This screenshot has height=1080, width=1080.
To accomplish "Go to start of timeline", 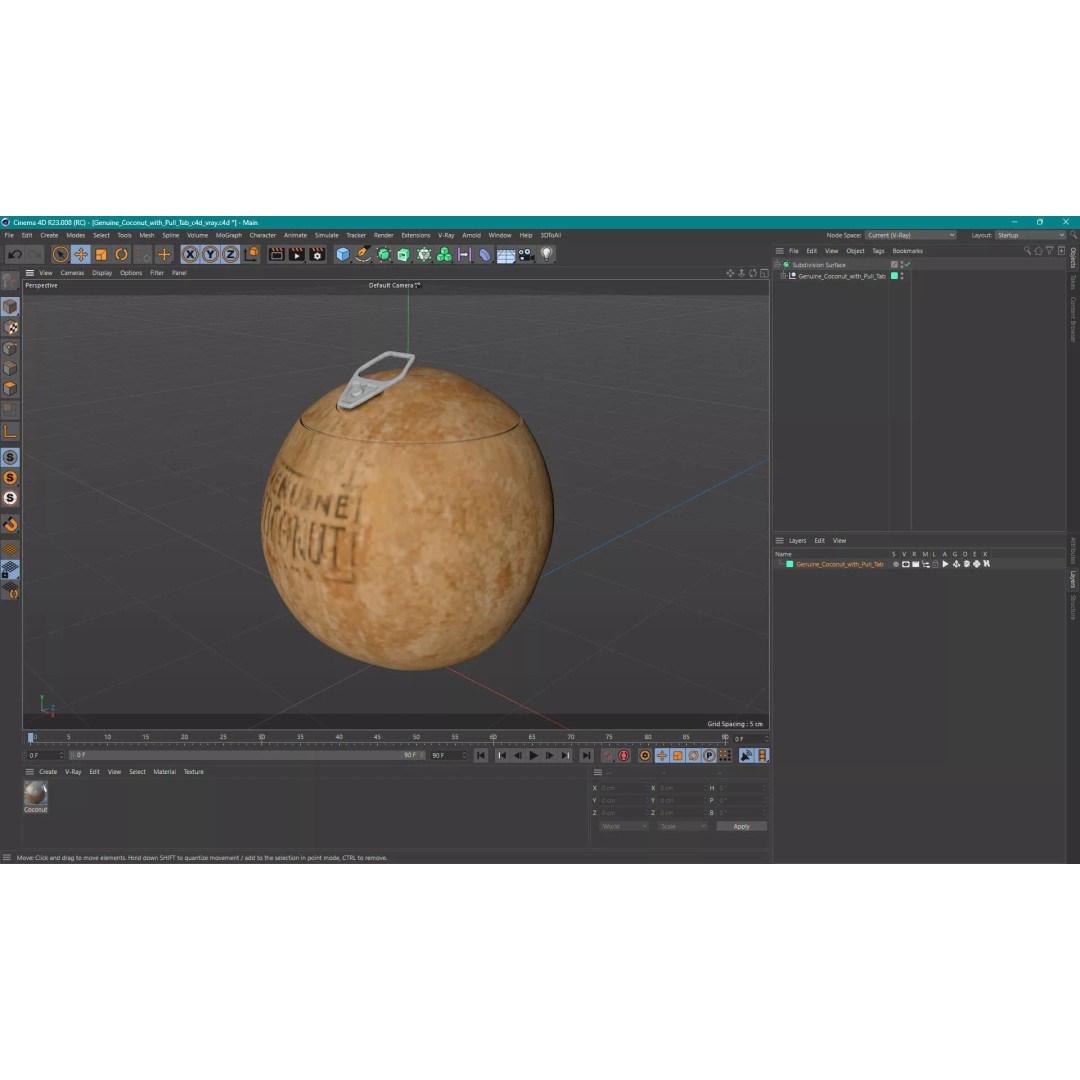I will 481,756.
